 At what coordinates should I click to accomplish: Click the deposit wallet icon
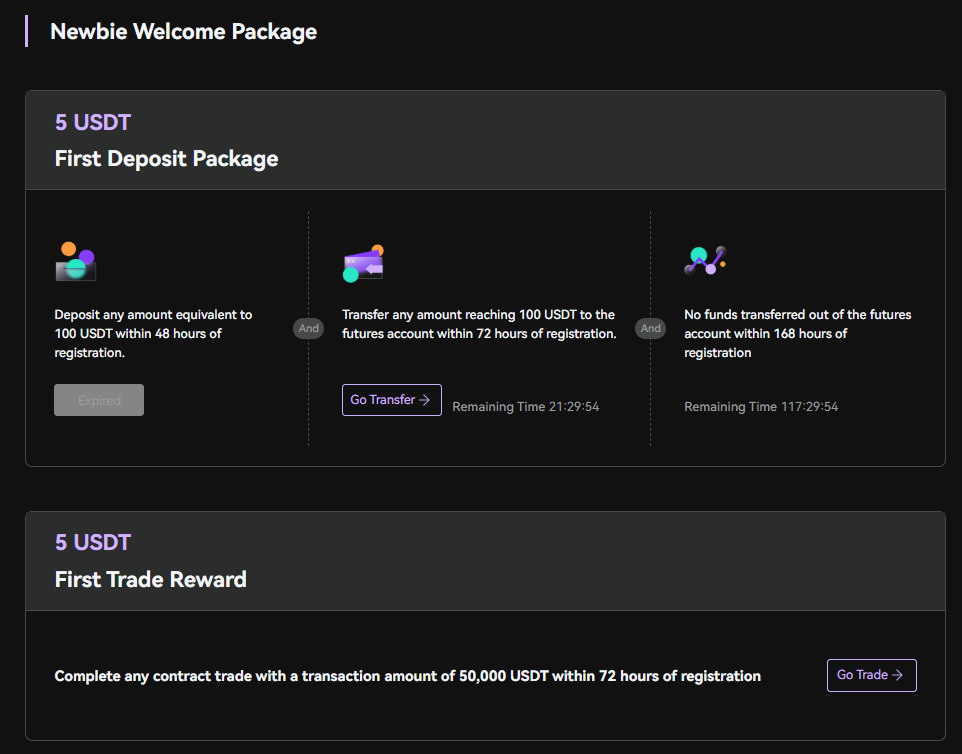(x=75, y=261)
